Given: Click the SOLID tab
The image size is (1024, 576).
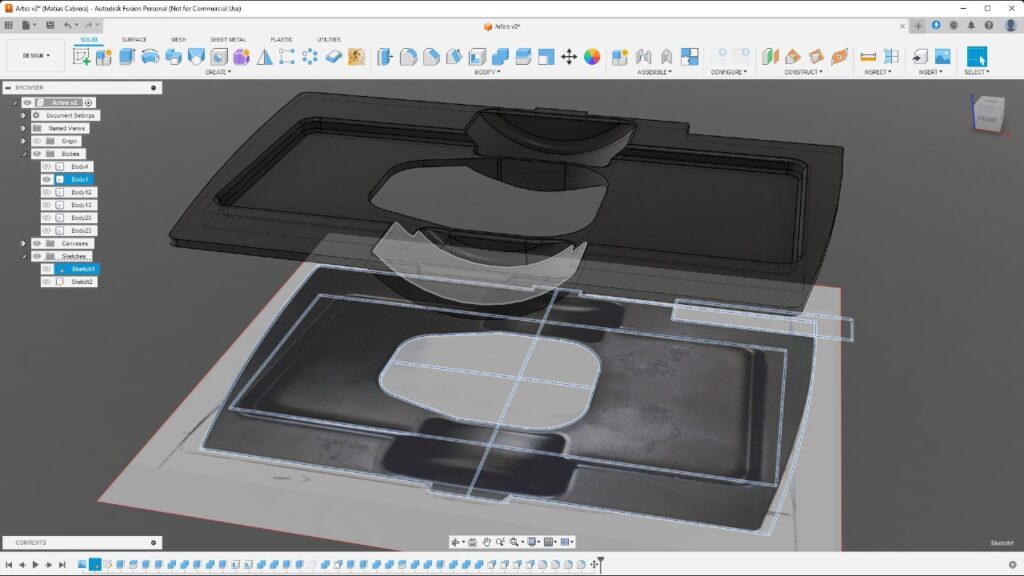Looking at the screenshot, I should pyautogui.click(x=89, y=40).
